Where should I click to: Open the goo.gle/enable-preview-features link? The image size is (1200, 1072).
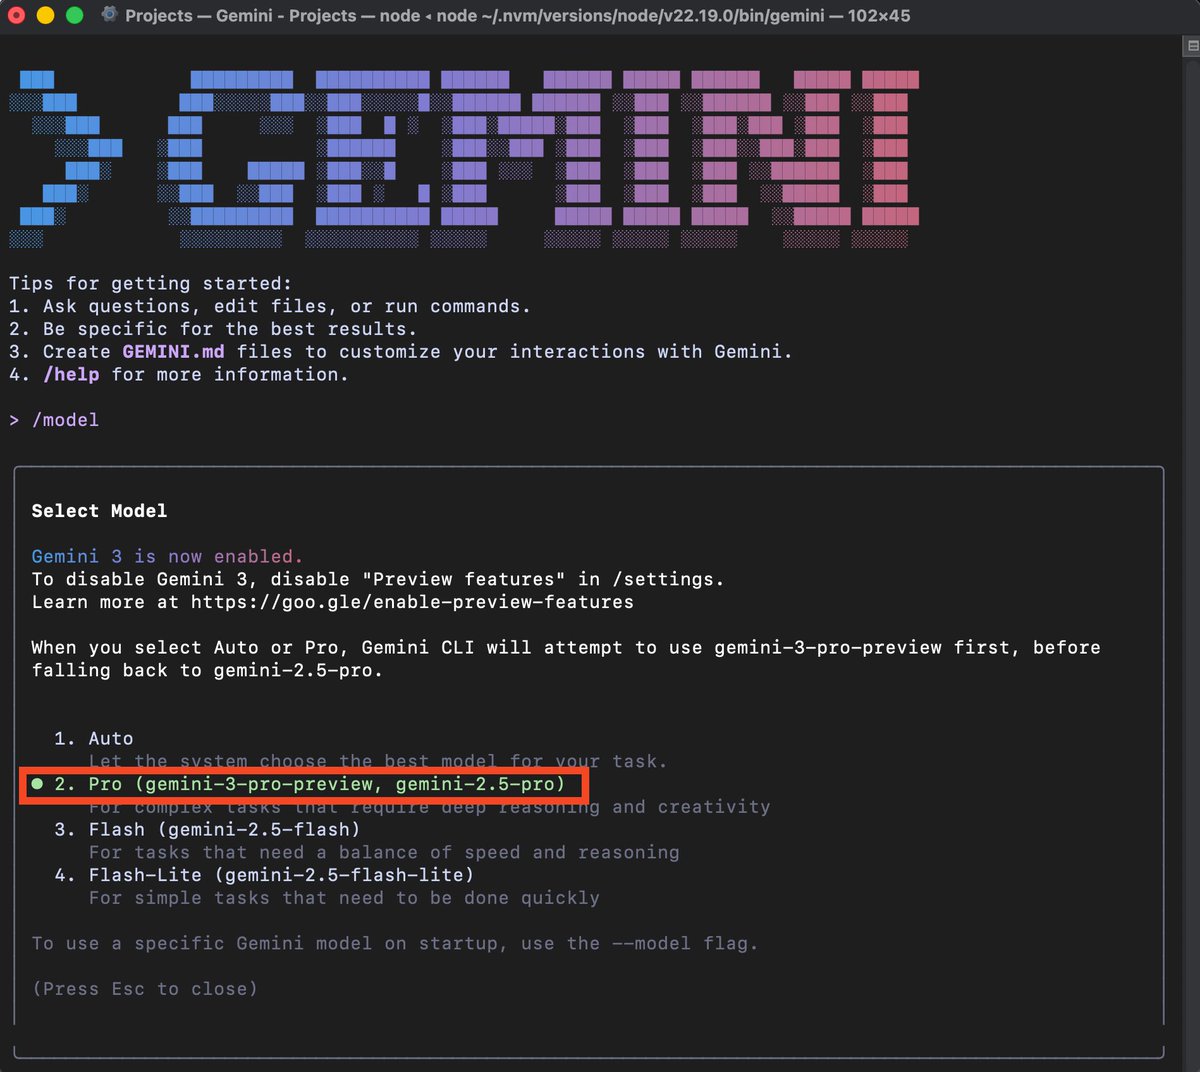pyautogui.click(x=412, y=602)
